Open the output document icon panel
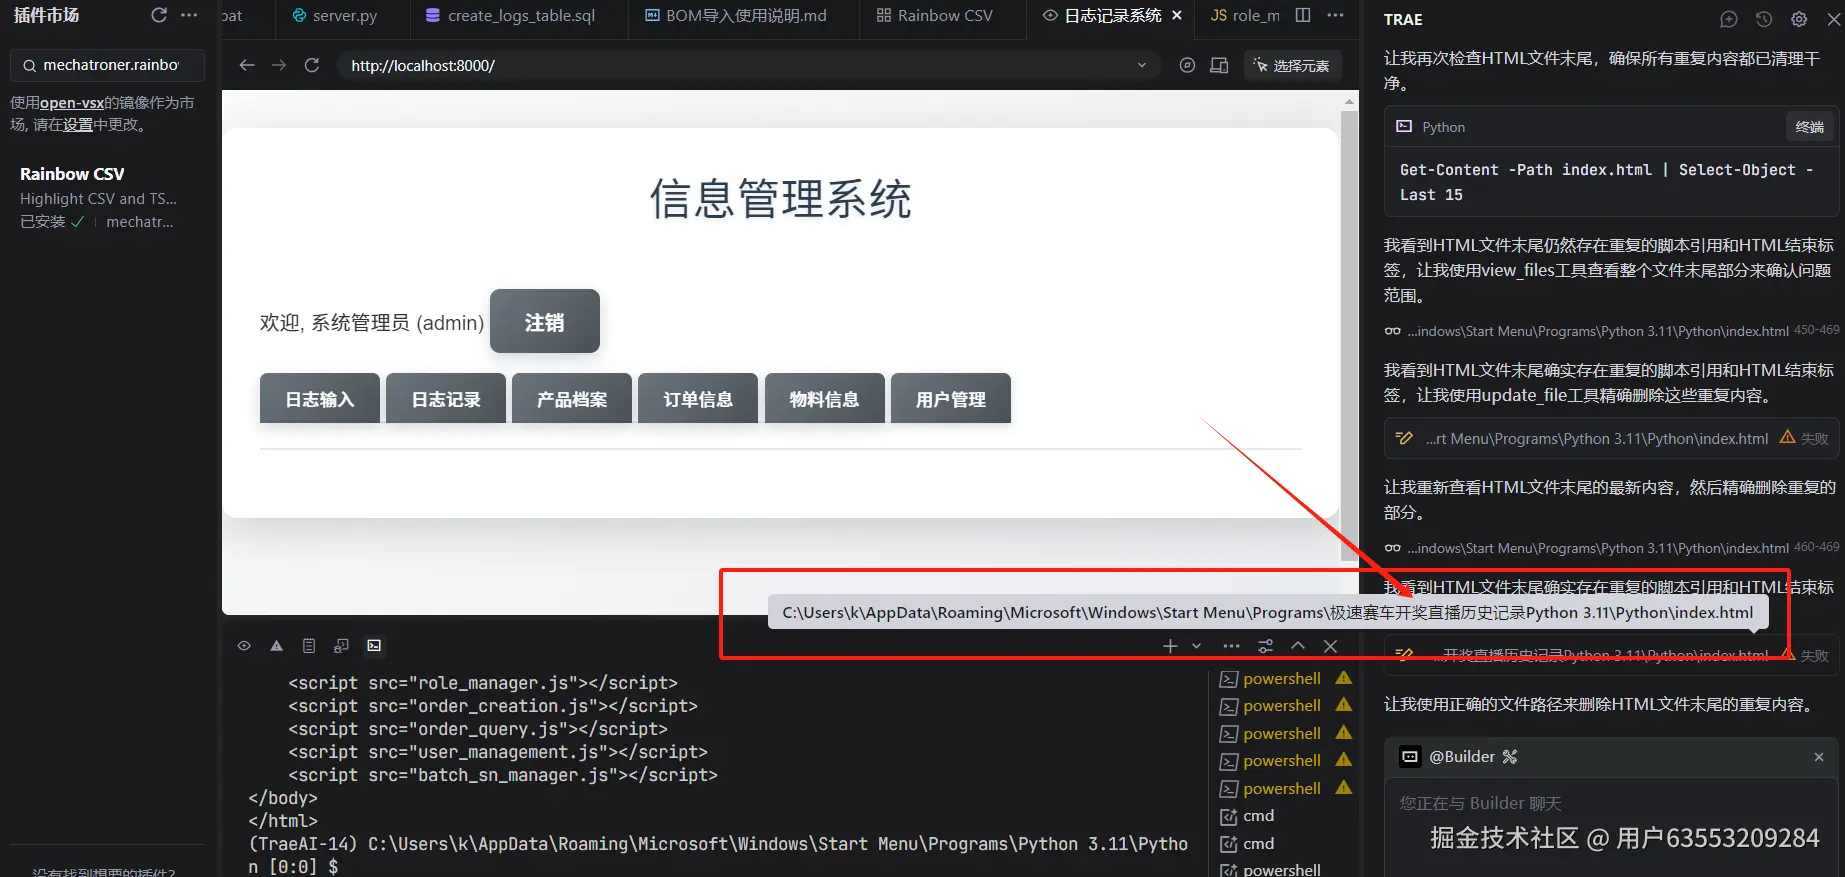The height and width of the screenshot is (877, 1845). [x=309, y=646]
